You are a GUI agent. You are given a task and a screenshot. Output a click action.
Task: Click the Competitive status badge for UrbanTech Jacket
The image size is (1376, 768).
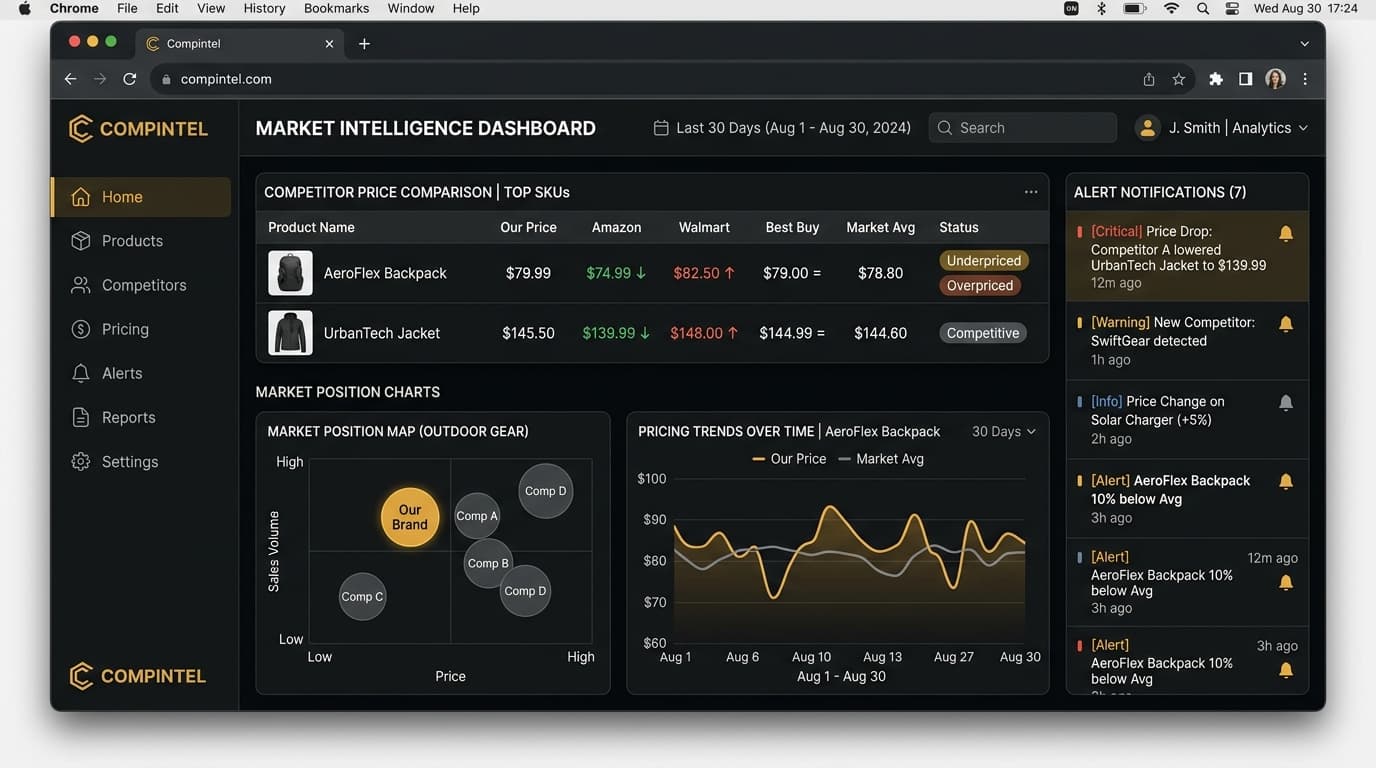982,333
